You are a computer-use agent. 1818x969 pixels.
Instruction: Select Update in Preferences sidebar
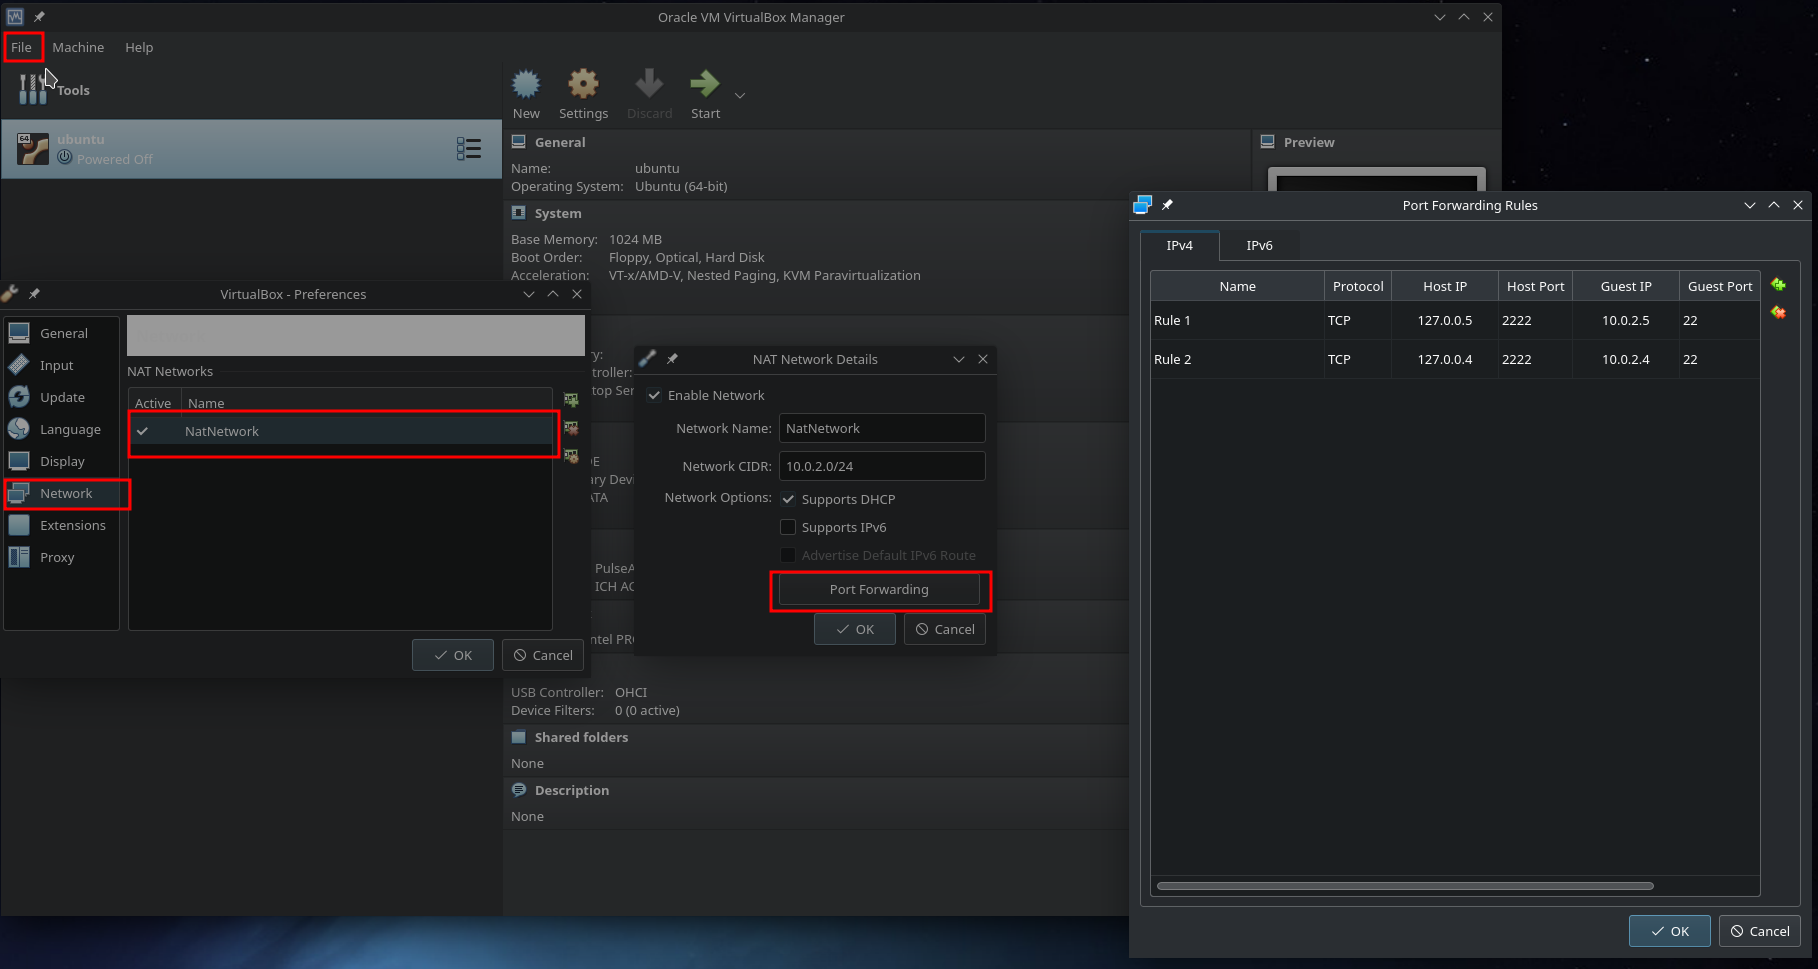tap(62, 397)
